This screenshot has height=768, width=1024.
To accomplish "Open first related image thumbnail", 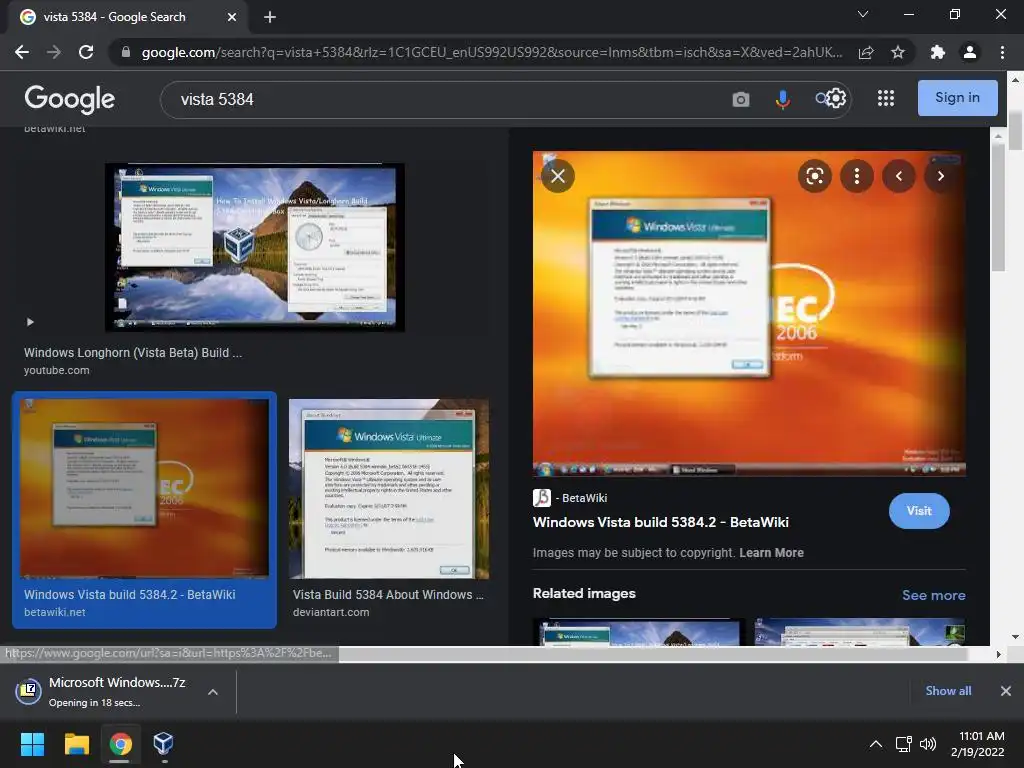I will [x=639, y=632].
